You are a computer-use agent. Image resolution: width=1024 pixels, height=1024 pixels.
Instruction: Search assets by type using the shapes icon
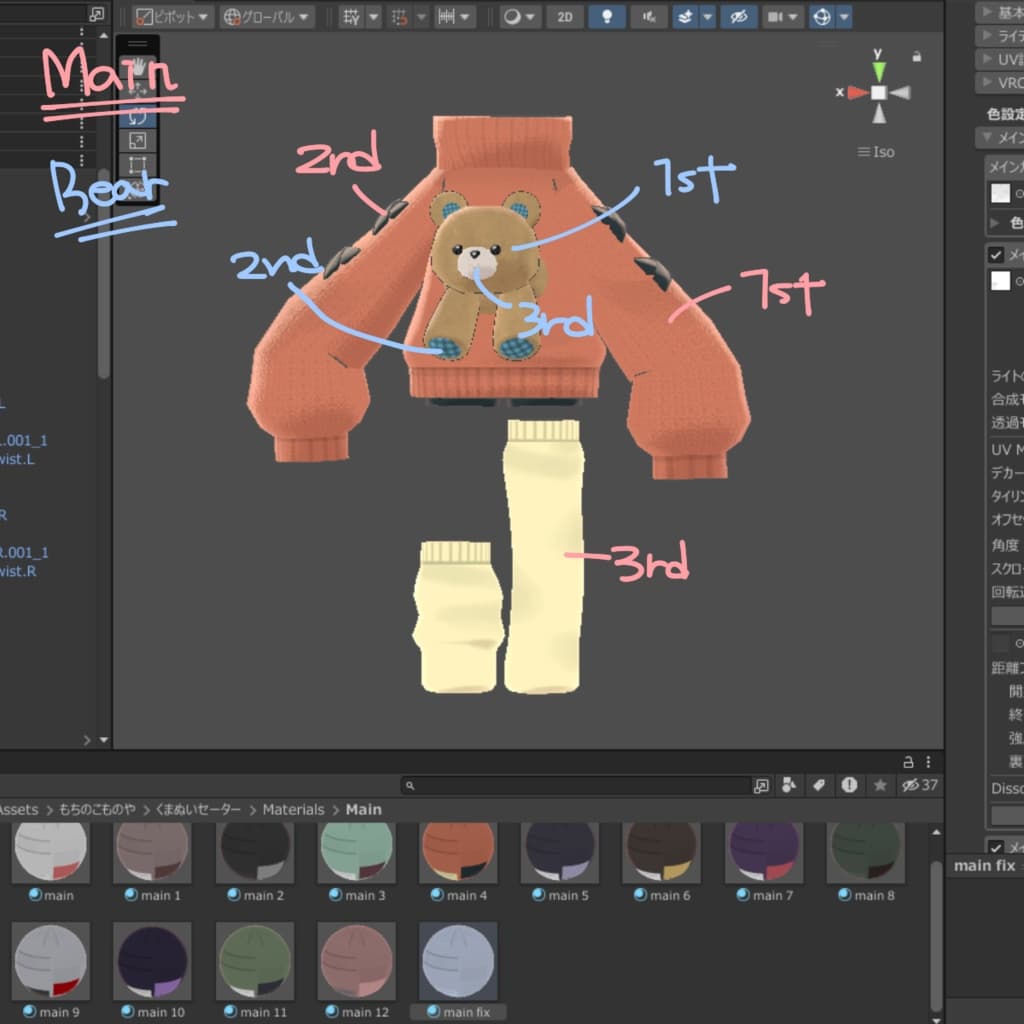pyautogui.click(x=789, y=785)
